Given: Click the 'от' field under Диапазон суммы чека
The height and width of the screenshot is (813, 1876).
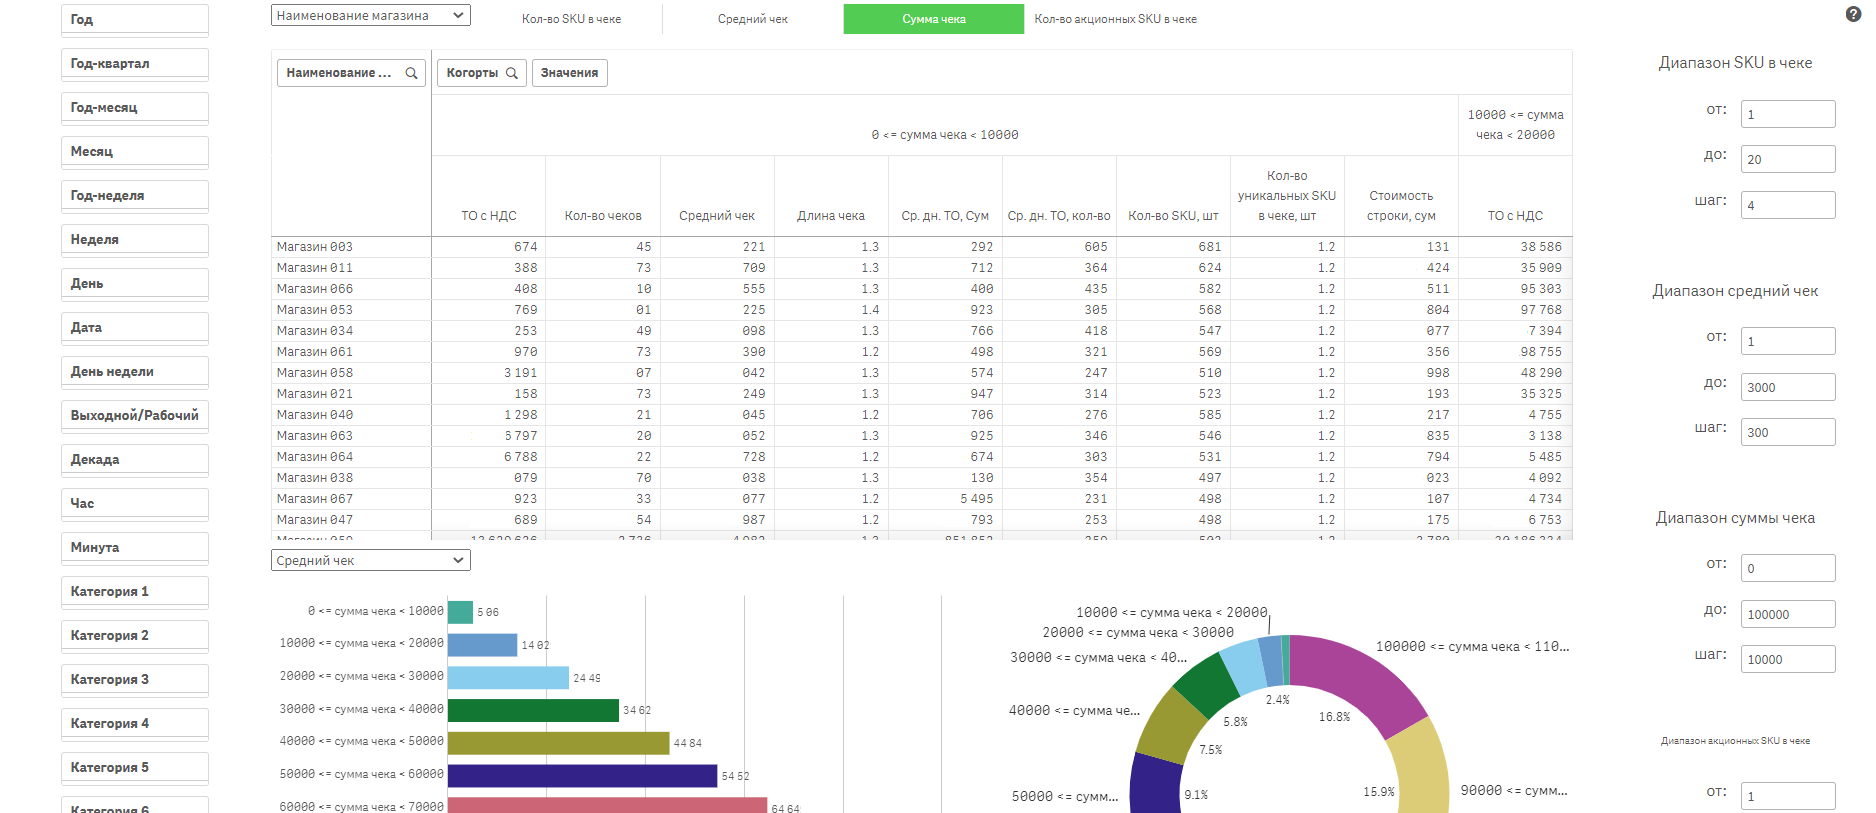Looking at the screenshot, I should click(1788, 568).
